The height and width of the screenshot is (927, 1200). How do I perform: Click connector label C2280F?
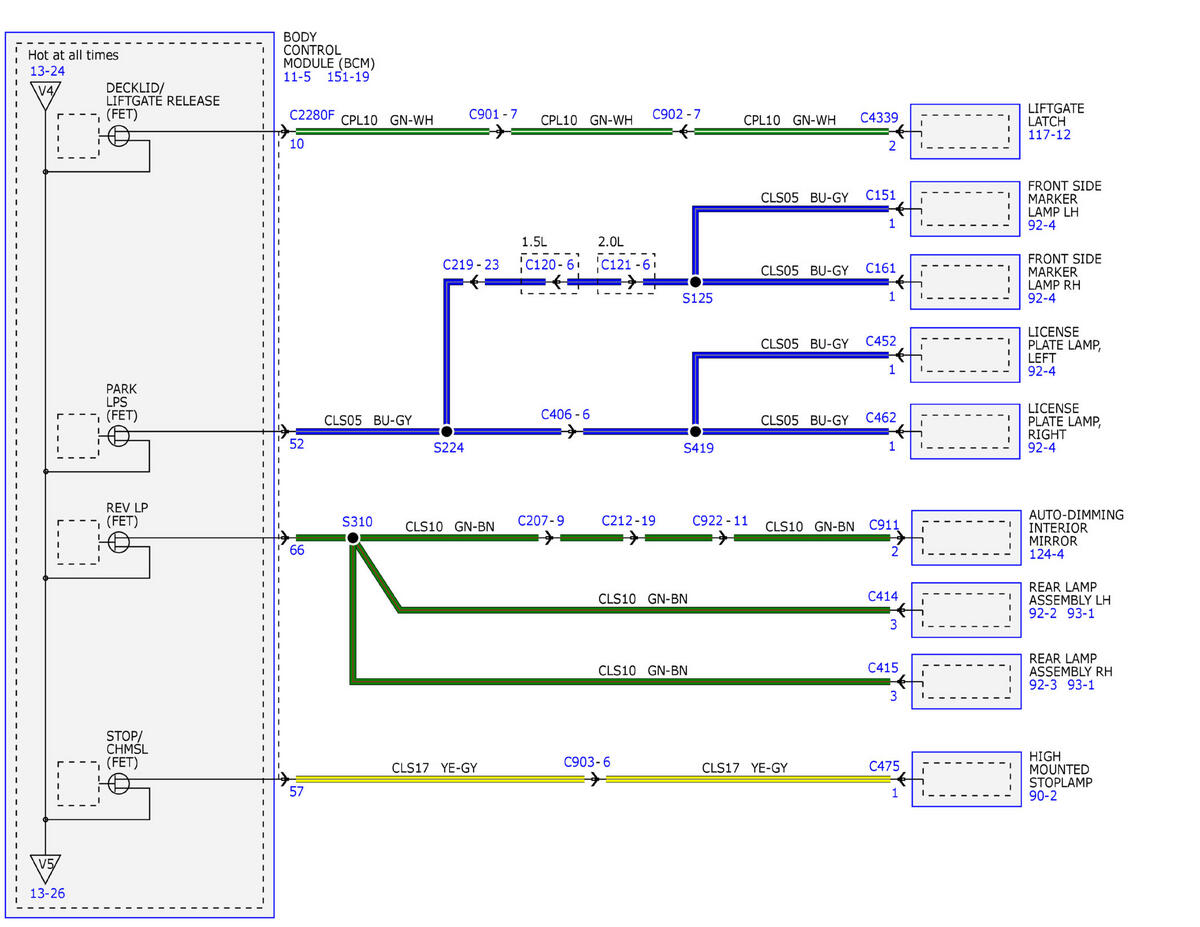click(313, 115)
